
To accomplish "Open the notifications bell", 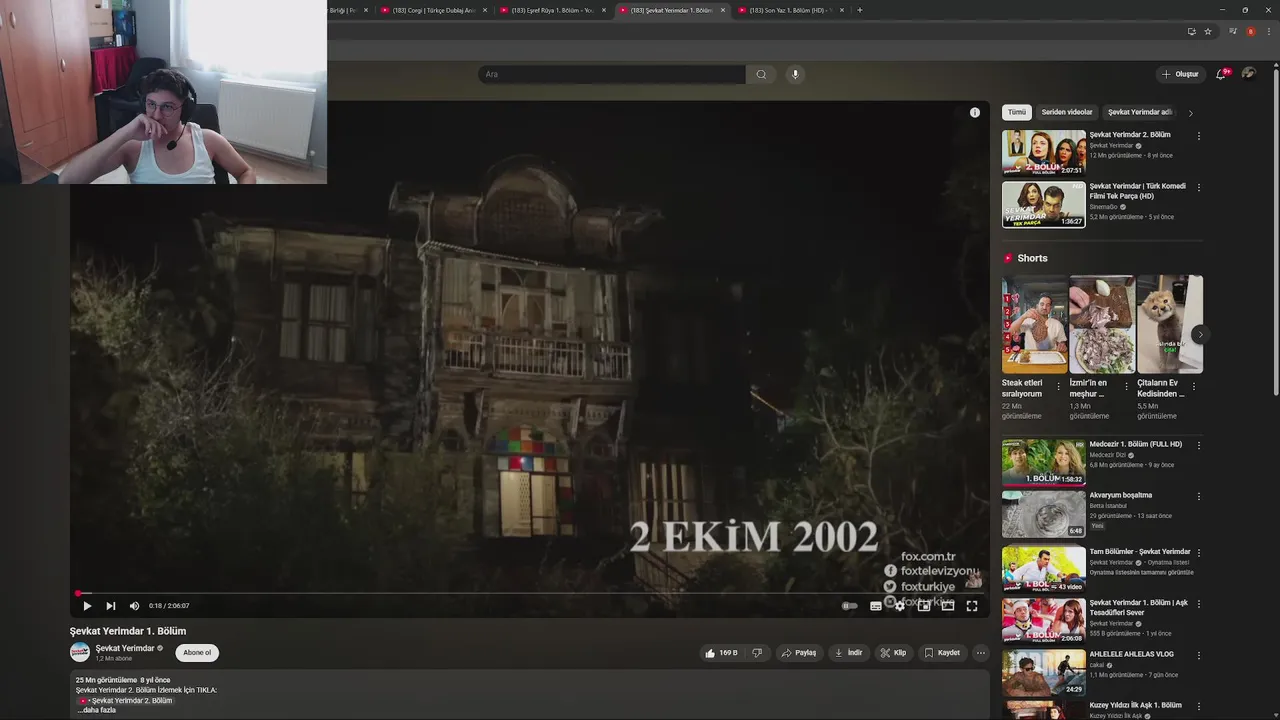I will (1222, 74).
